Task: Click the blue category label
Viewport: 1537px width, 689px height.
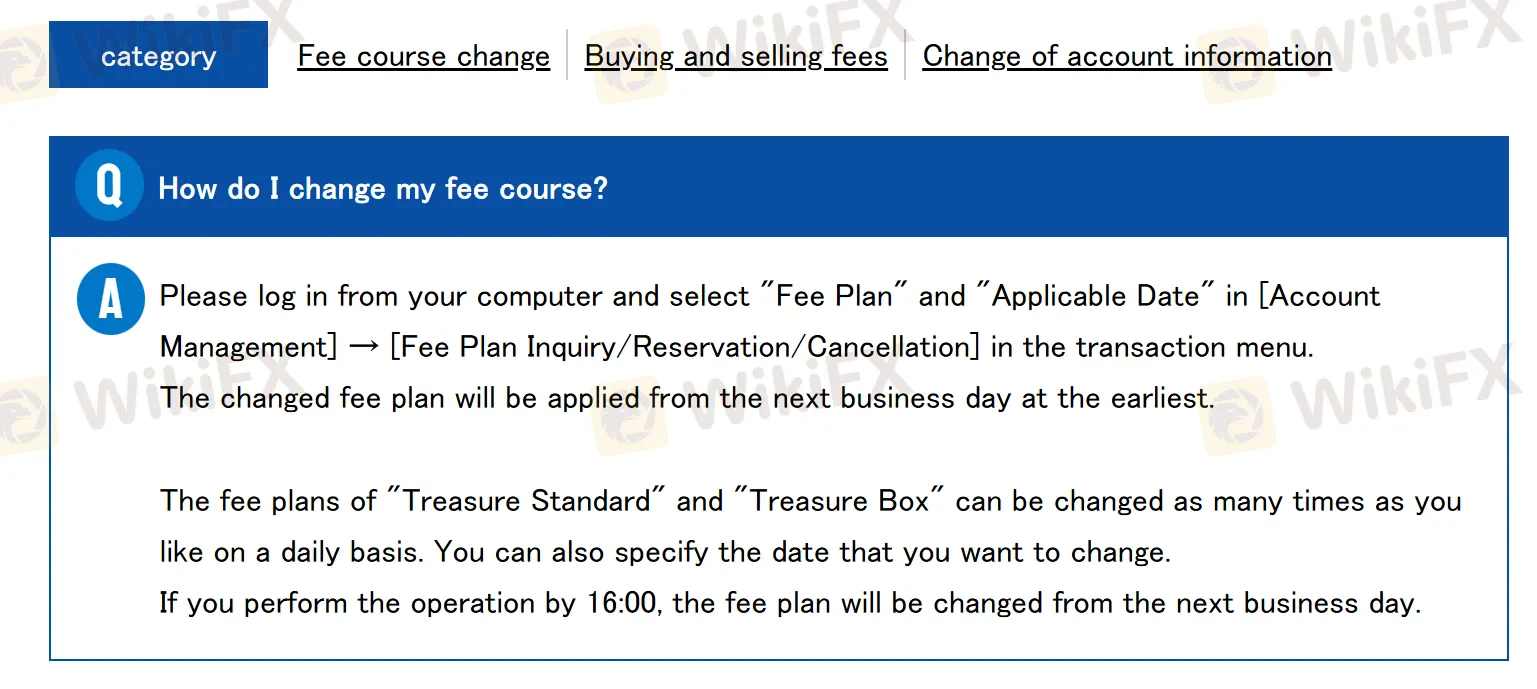Action: [158, 56]
